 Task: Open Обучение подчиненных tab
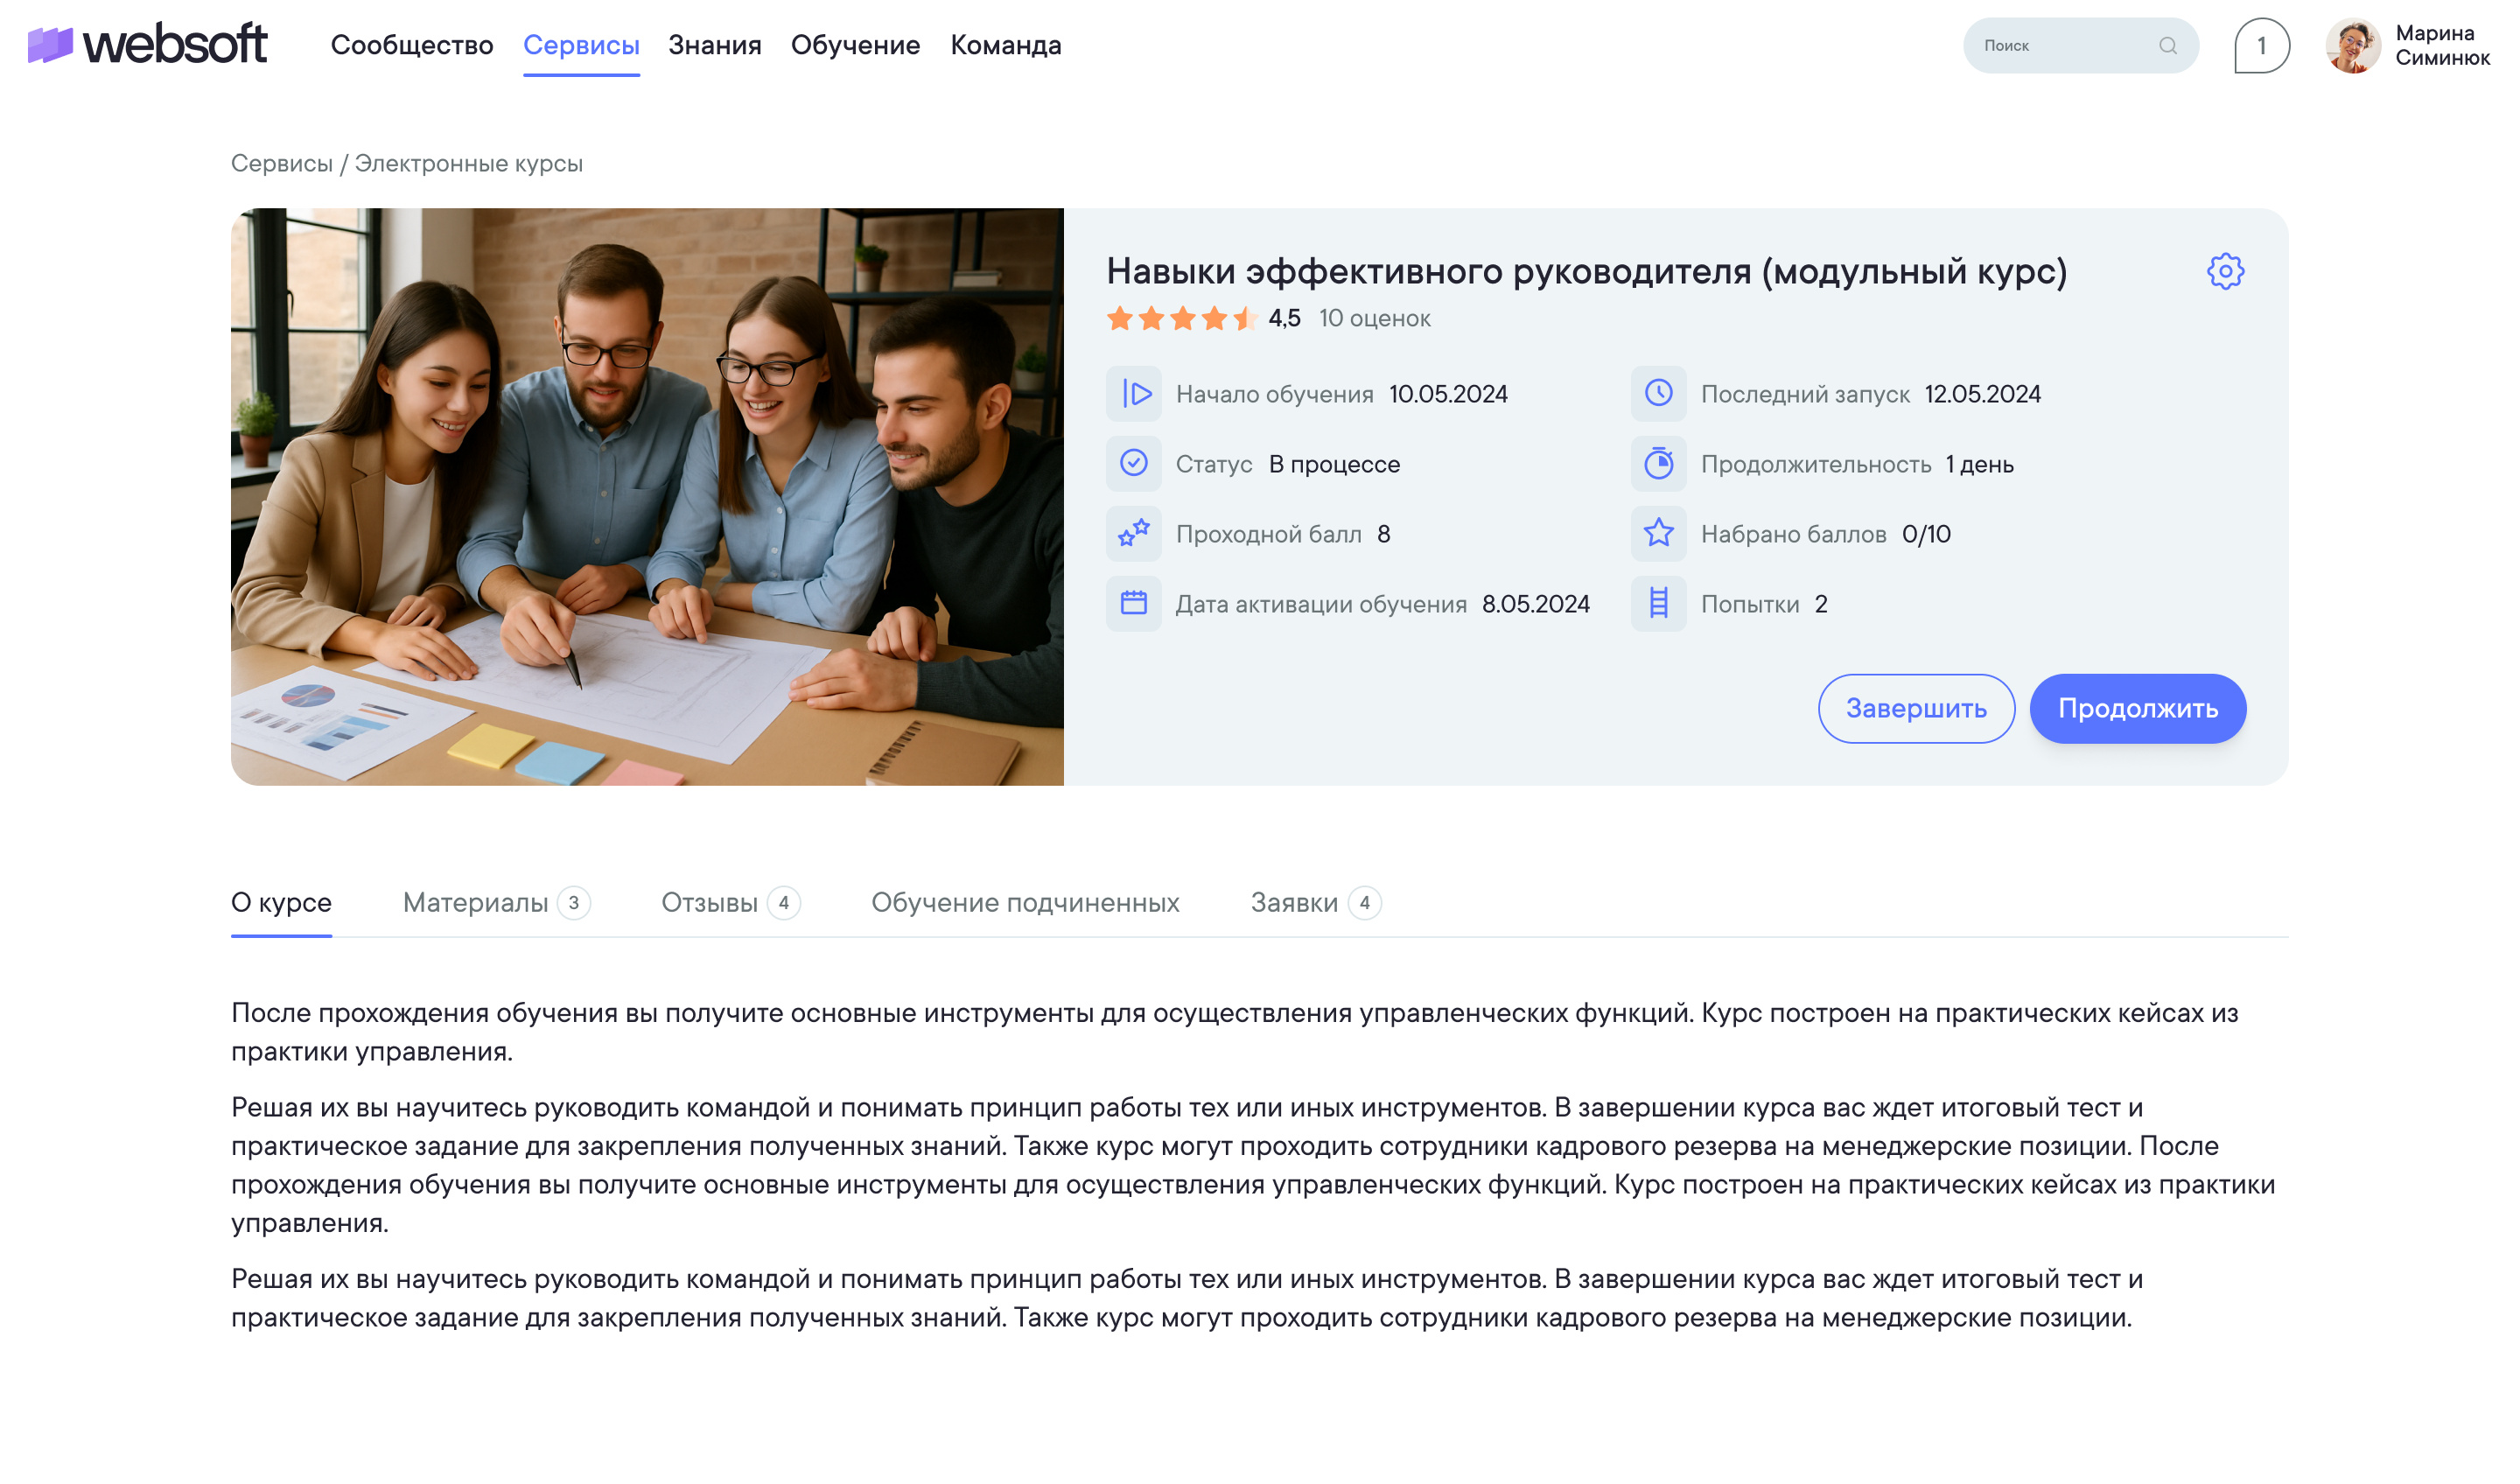coord(1025,902)
